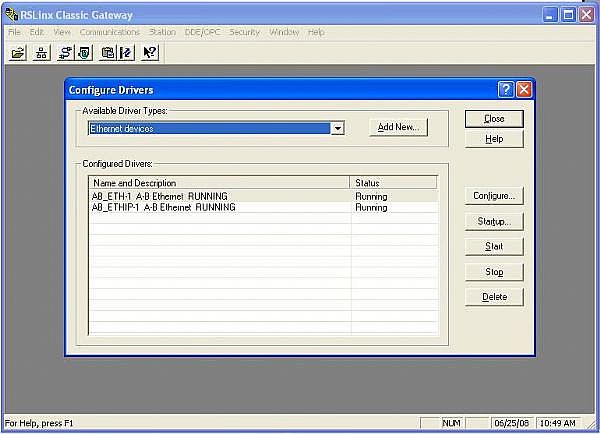Minimize the RSLinx Classic Gateway window
The image size is (600, 434).
click(x=550, y=15)
